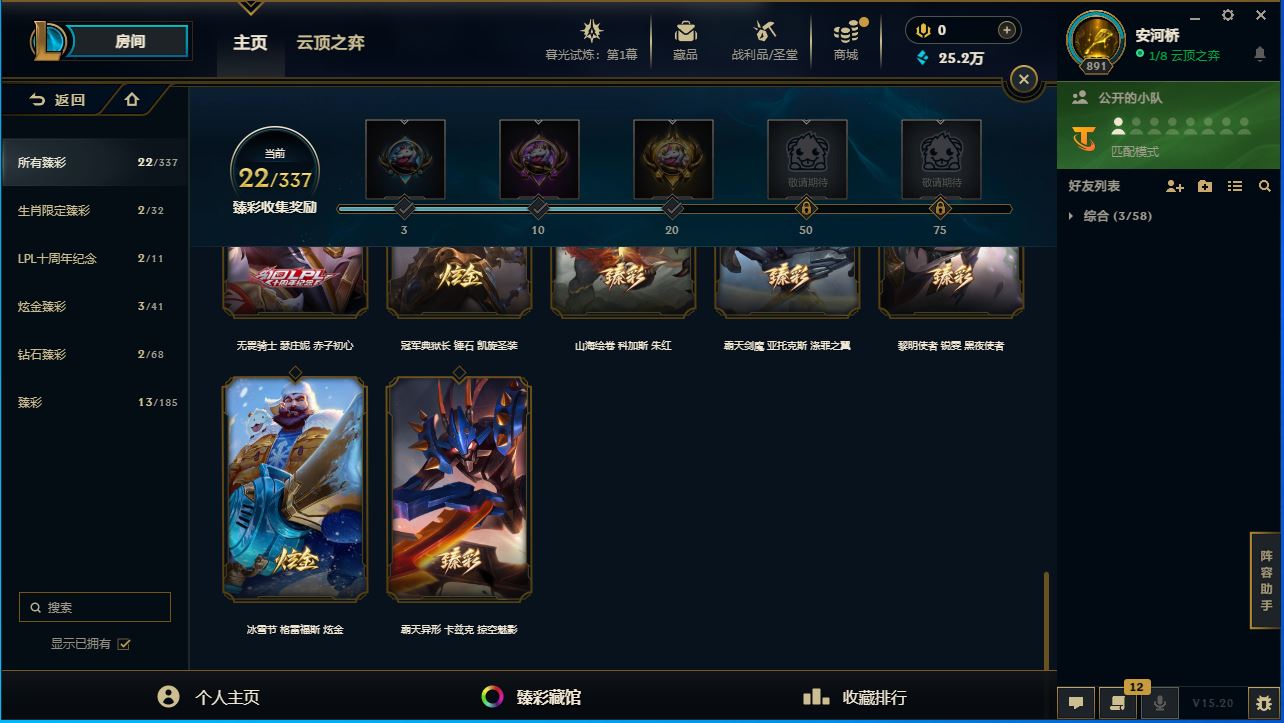Open the chat bubble icon

(1076, 703)
